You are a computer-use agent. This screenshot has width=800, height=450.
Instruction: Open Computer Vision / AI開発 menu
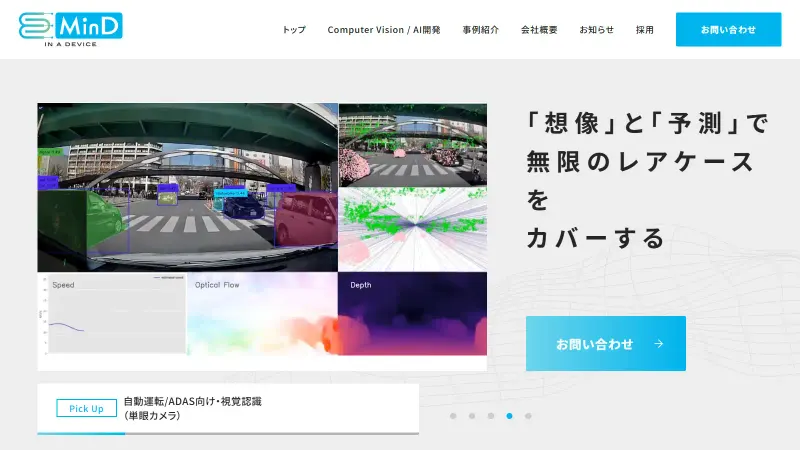384,30
